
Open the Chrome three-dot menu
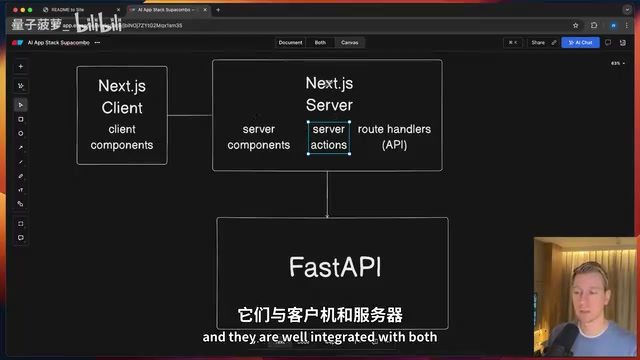[627, 25]
